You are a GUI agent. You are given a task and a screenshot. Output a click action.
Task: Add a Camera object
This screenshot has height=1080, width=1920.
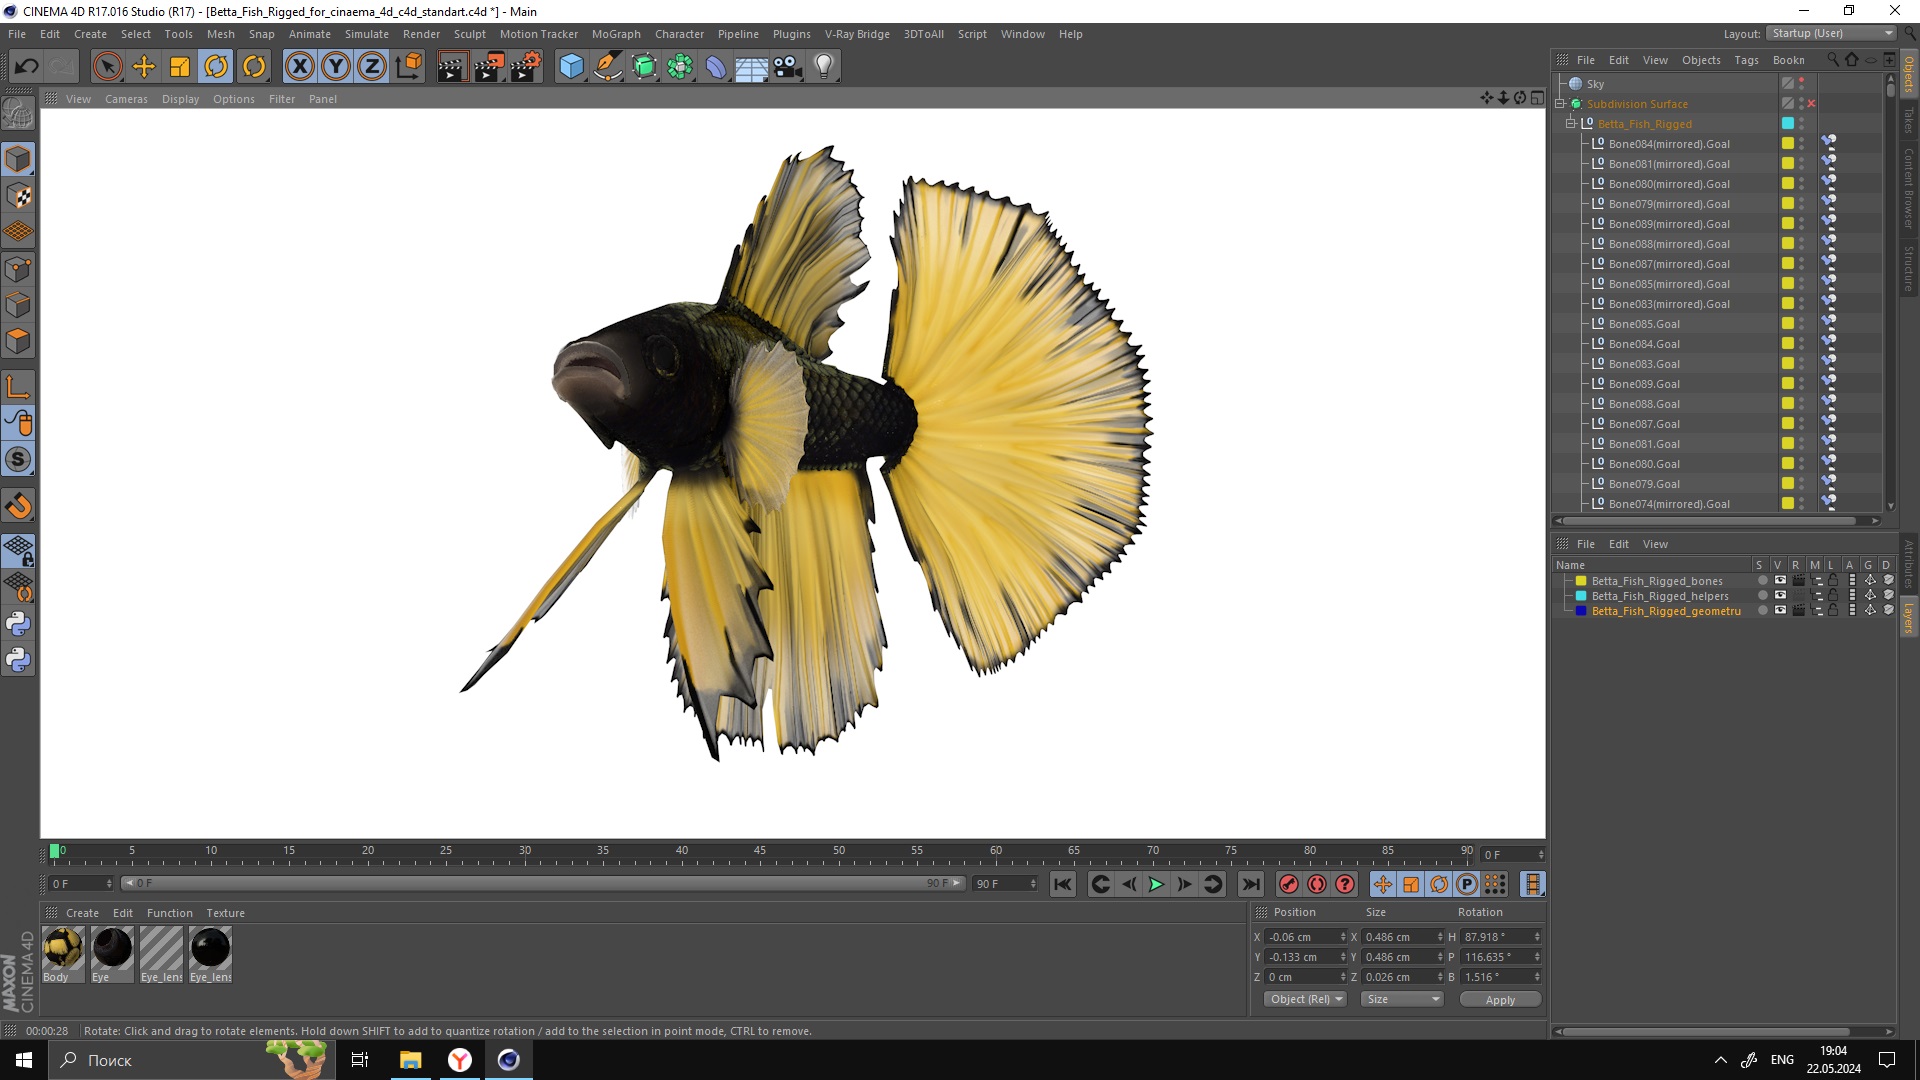point(788,67)
